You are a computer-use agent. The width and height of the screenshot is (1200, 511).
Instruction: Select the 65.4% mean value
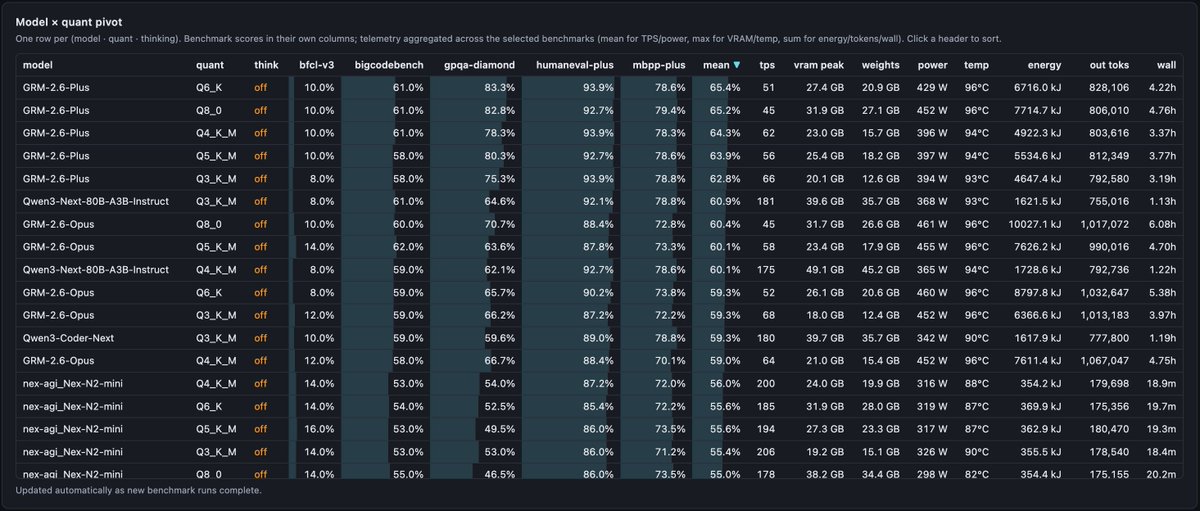point(724,88)
